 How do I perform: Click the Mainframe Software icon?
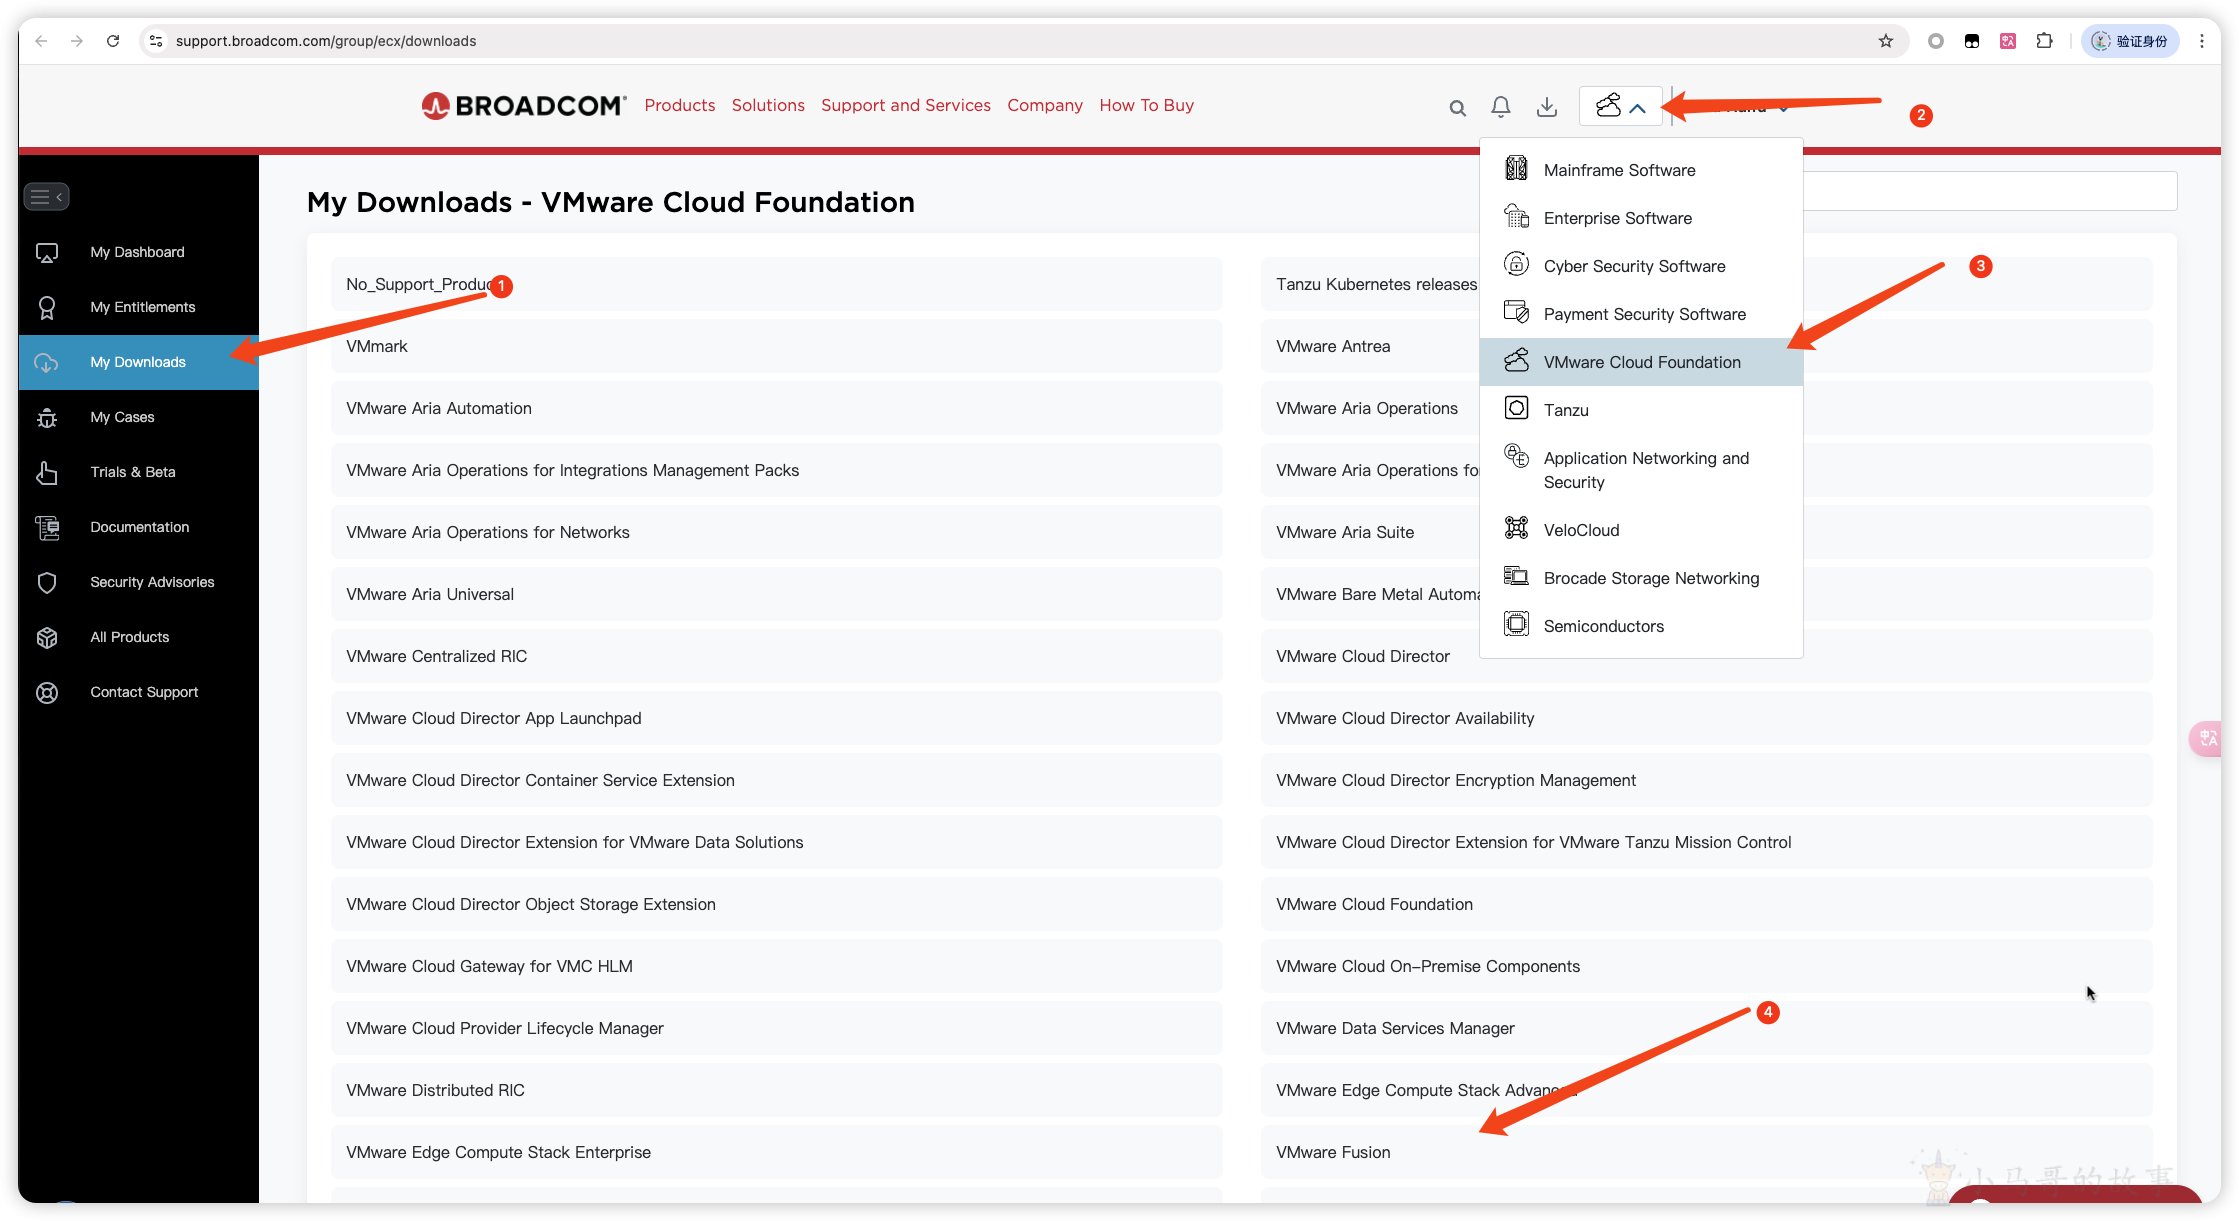tap(1516, 168)
